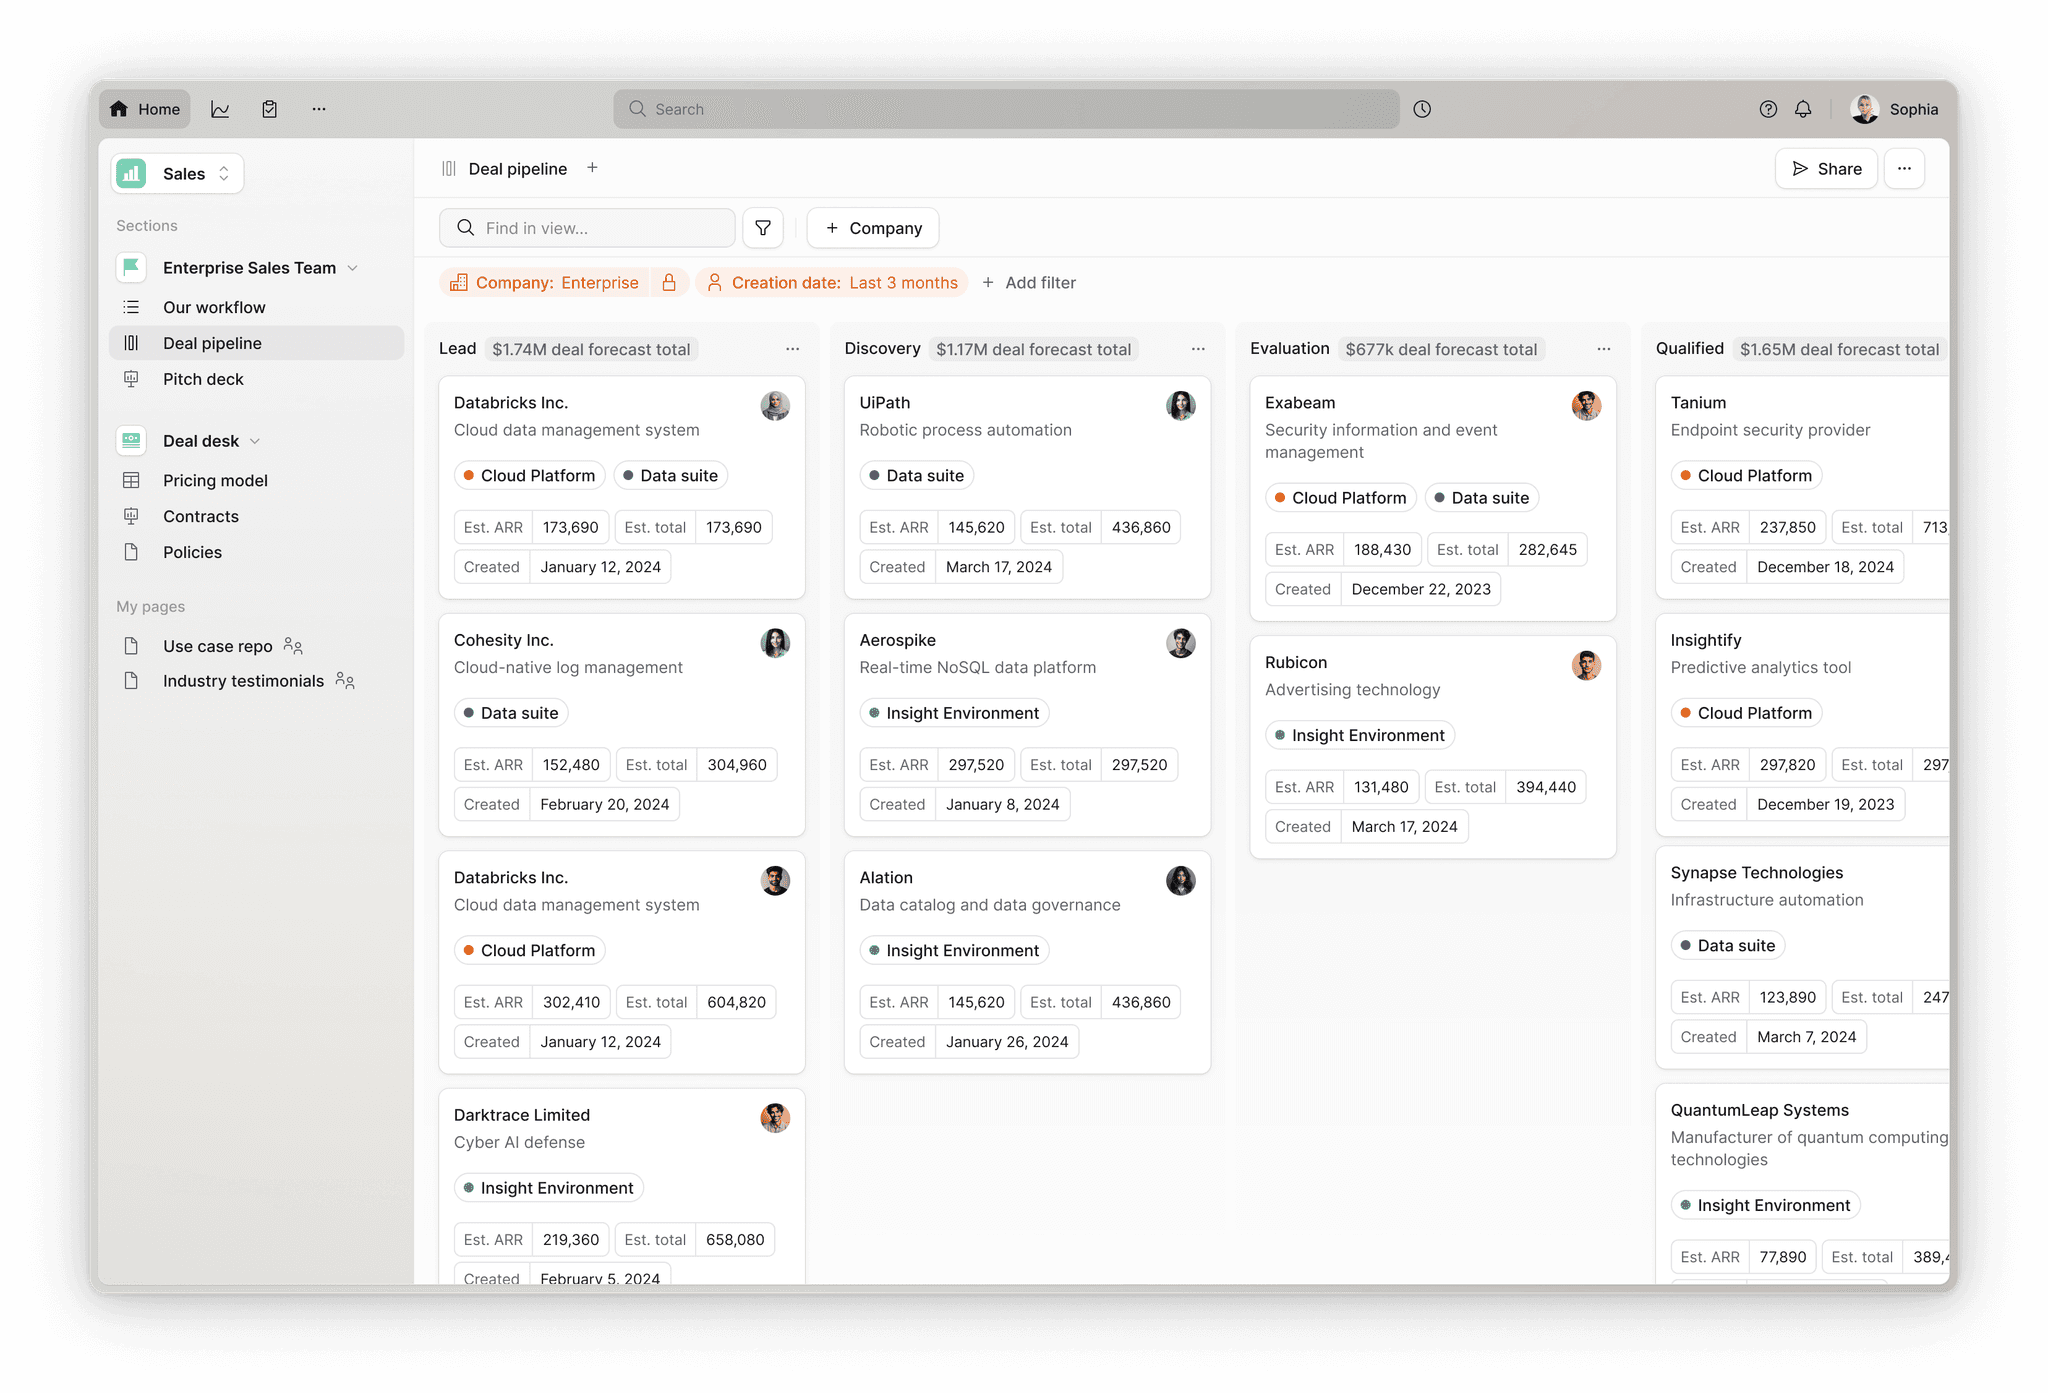2048x1393 pixels.
Task: Click the owner avatar on Aerospike card
Action: point(1180,643)
